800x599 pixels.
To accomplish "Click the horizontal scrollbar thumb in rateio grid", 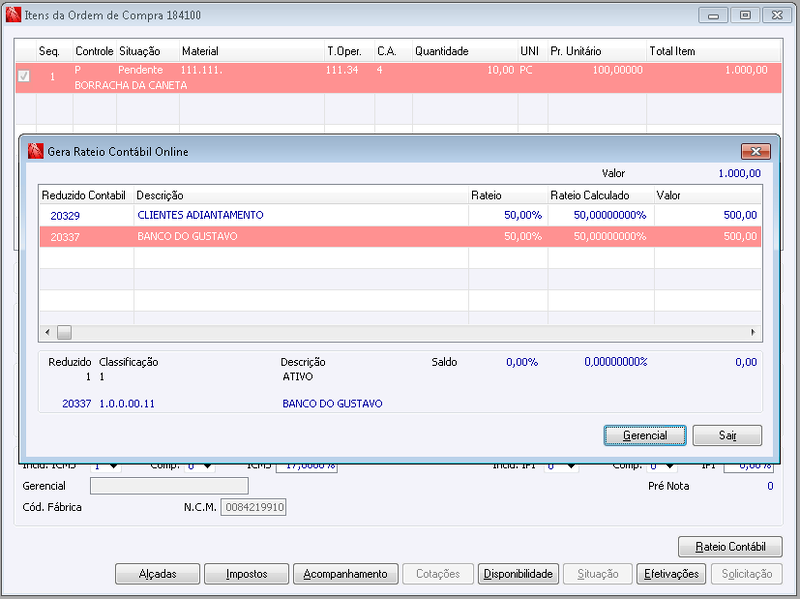I will click(64, 332).
